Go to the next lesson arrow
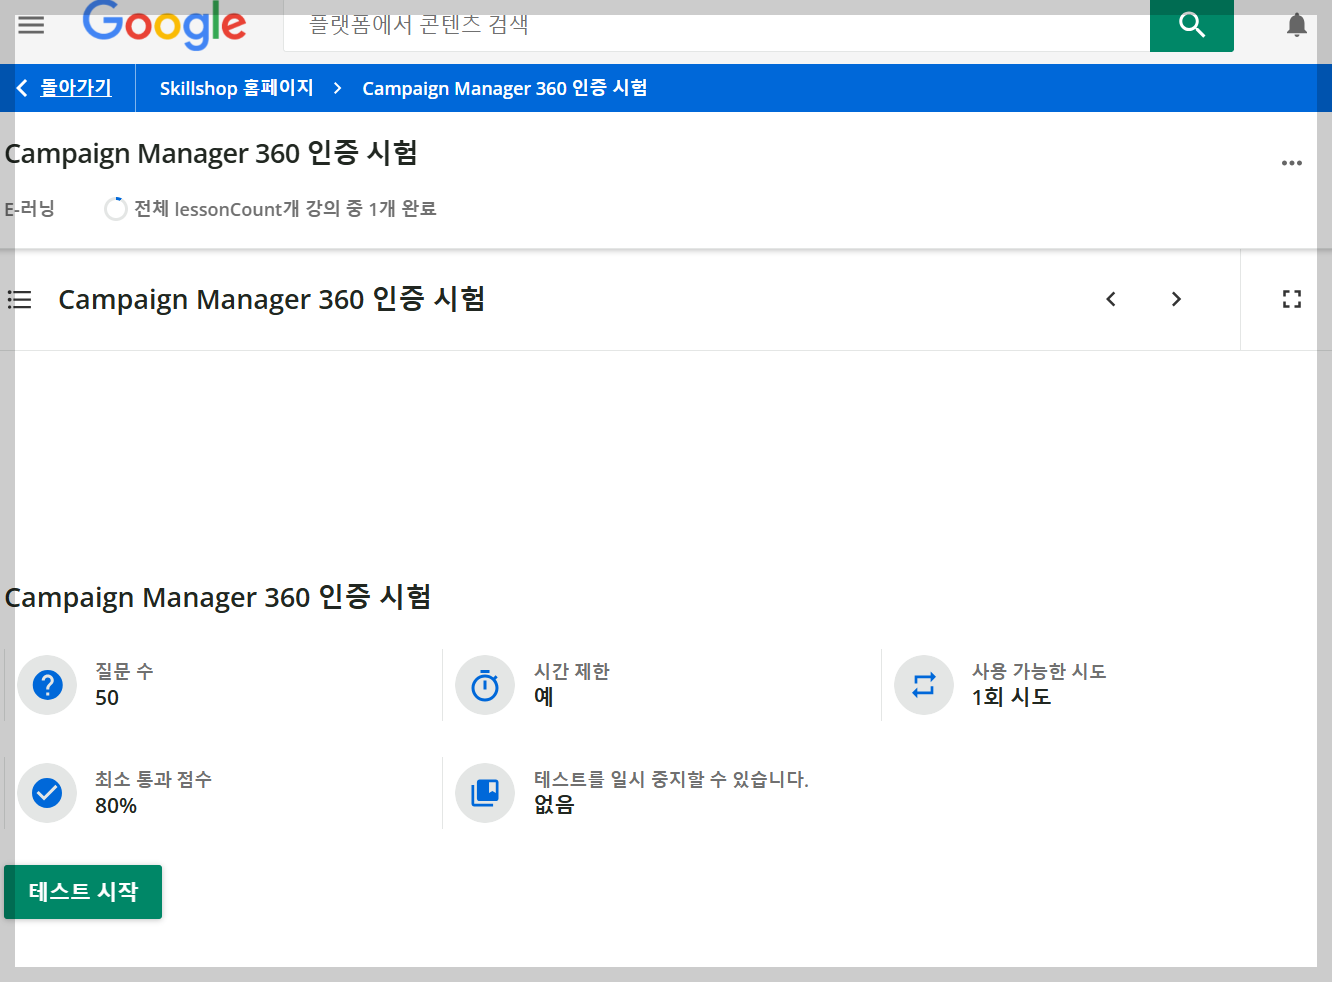 [x=1176, y=299]
